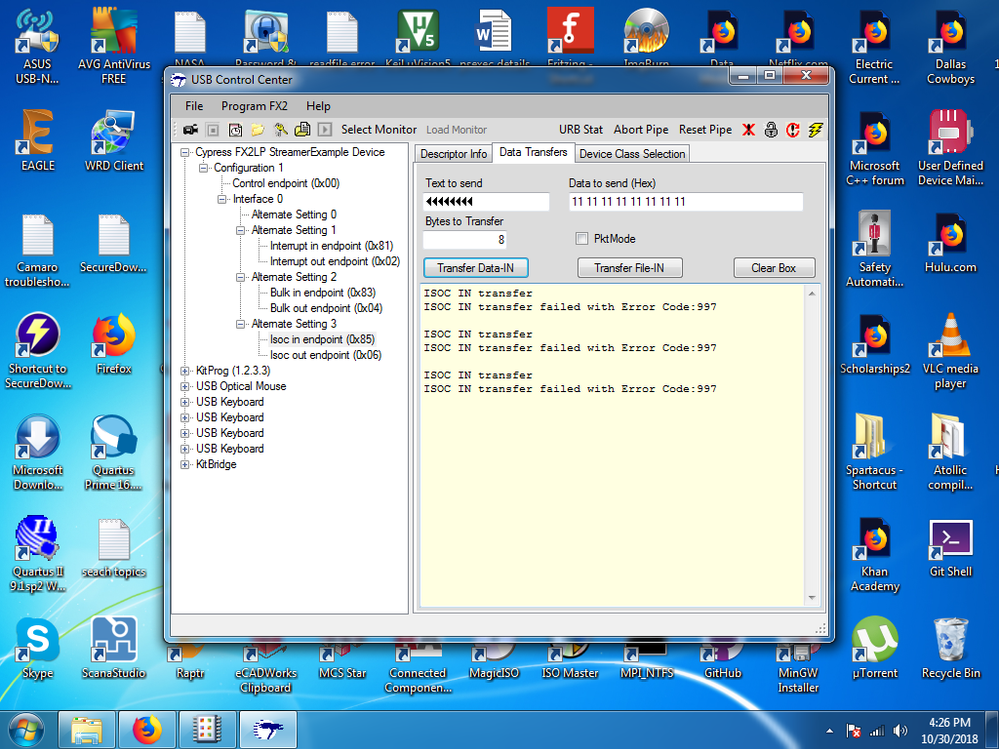Click the red X icon in the toolbar

click(748, 130)
